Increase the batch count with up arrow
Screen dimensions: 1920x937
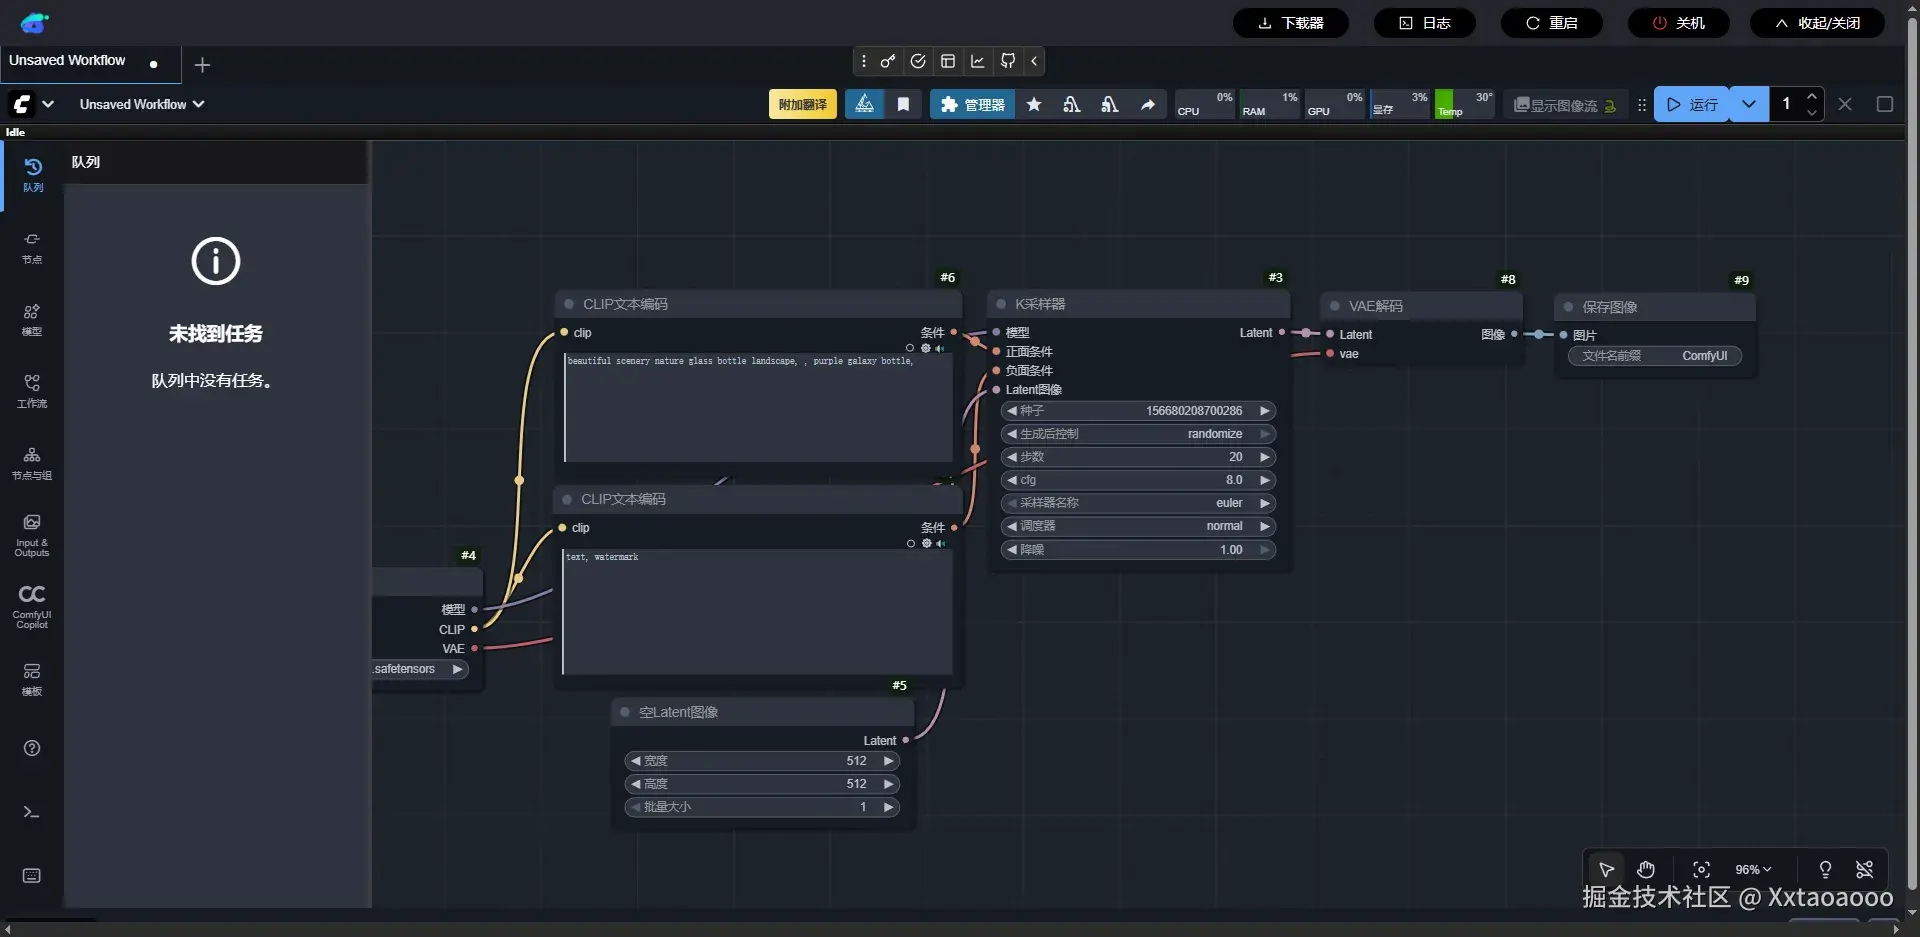[x=1812, y=97]
